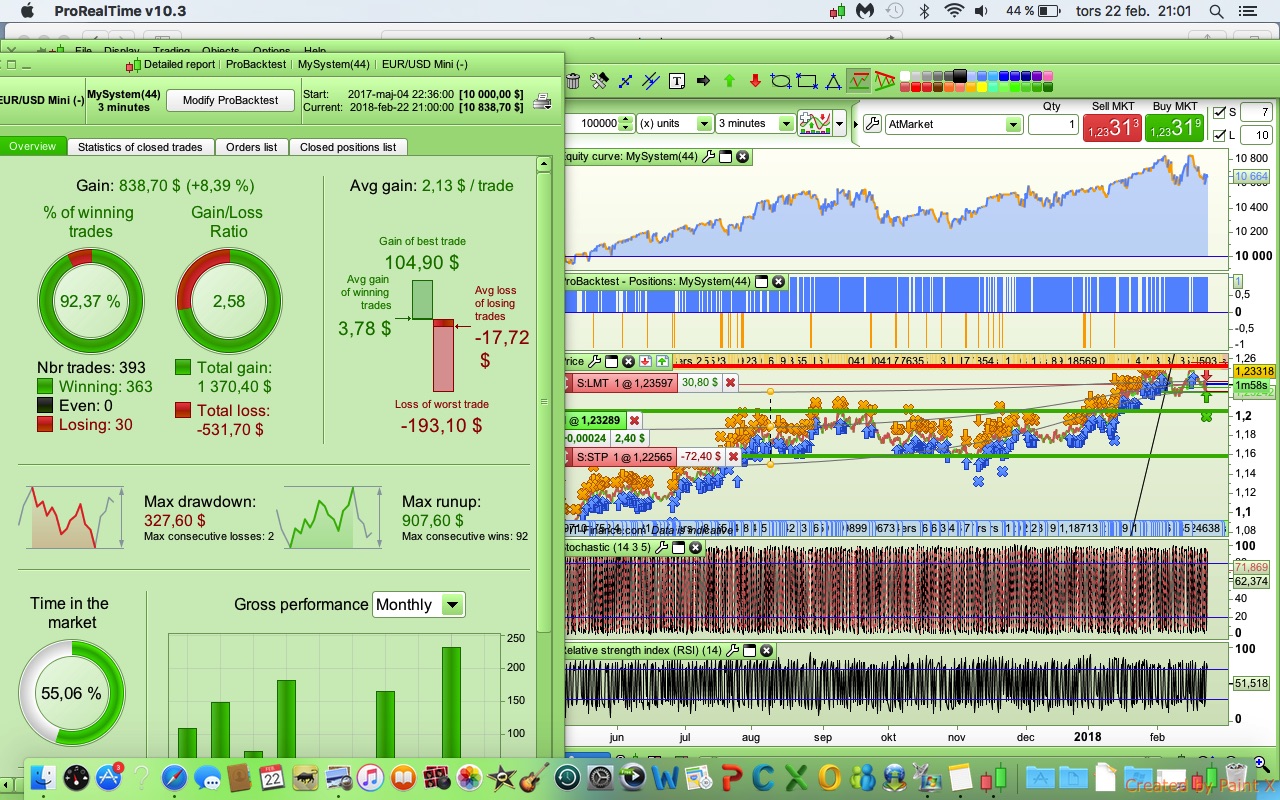The image size is (1280, 800).
Task: Click the red Sell MKT button
Action: [x=1112, y=127]
